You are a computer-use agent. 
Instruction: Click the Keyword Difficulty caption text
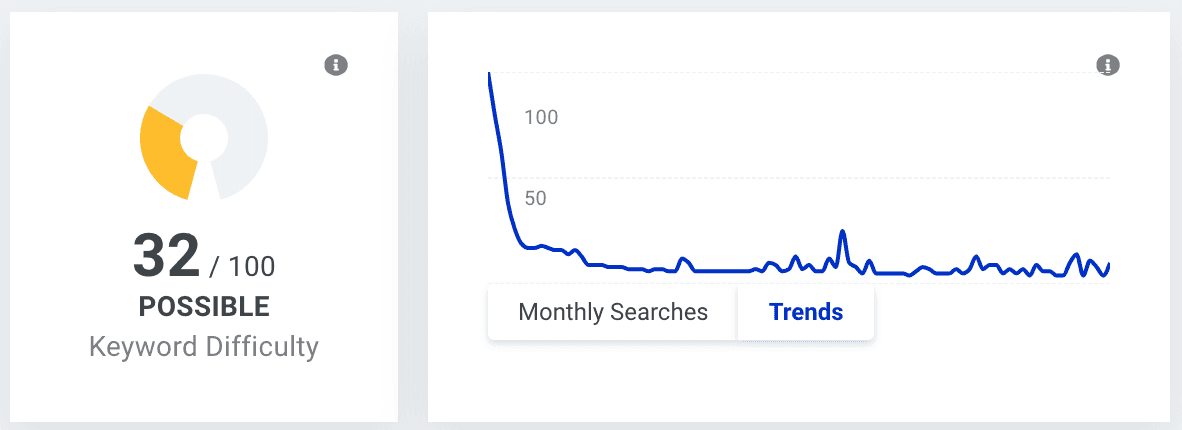[x=204, y=347]
